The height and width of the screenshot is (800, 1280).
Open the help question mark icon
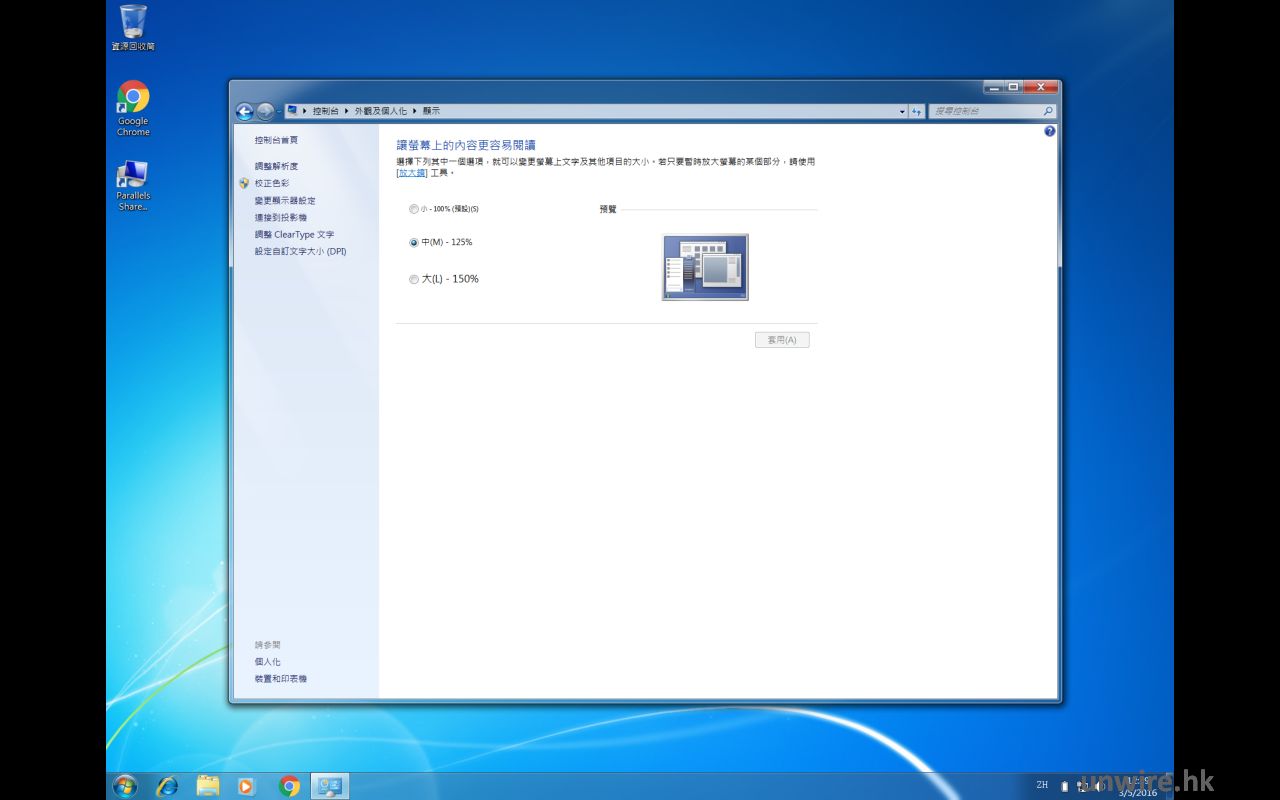[1049, 131]
